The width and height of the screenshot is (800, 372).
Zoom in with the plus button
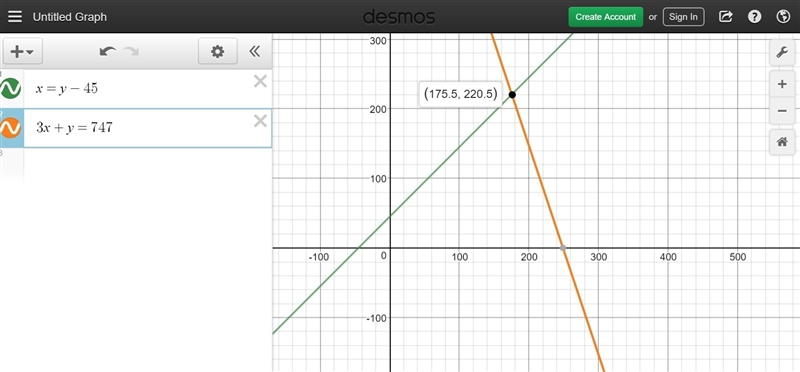pos(782,85)
